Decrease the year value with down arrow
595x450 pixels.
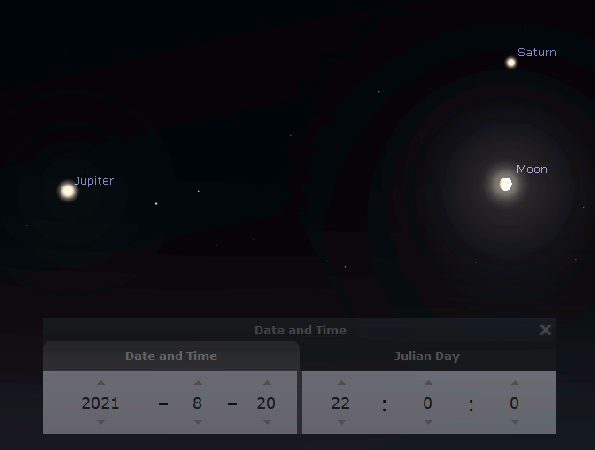tap(101, 422)
